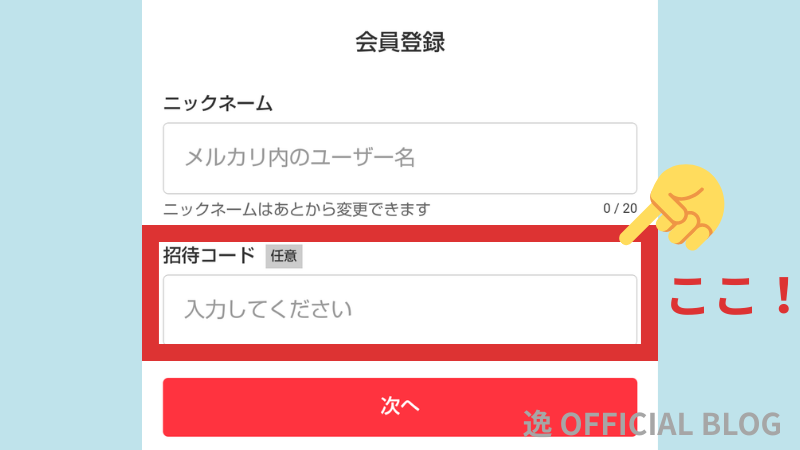Click the bottom edge of the red highlight frame
Viewport: 800px width, 450px height.
(400, 352)
